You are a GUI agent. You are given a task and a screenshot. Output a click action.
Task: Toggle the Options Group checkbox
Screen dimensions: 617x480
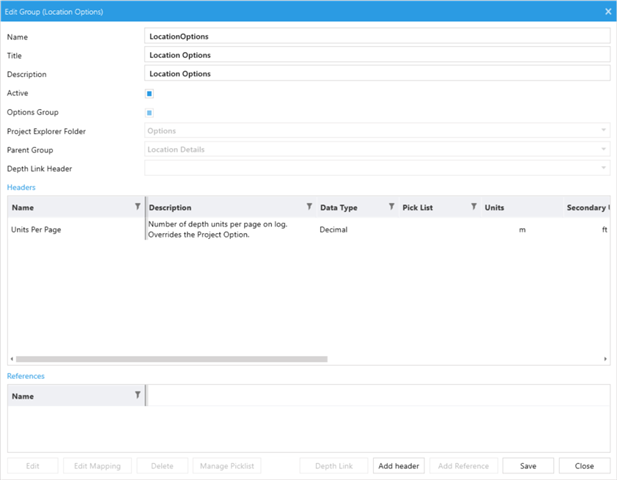149,113
